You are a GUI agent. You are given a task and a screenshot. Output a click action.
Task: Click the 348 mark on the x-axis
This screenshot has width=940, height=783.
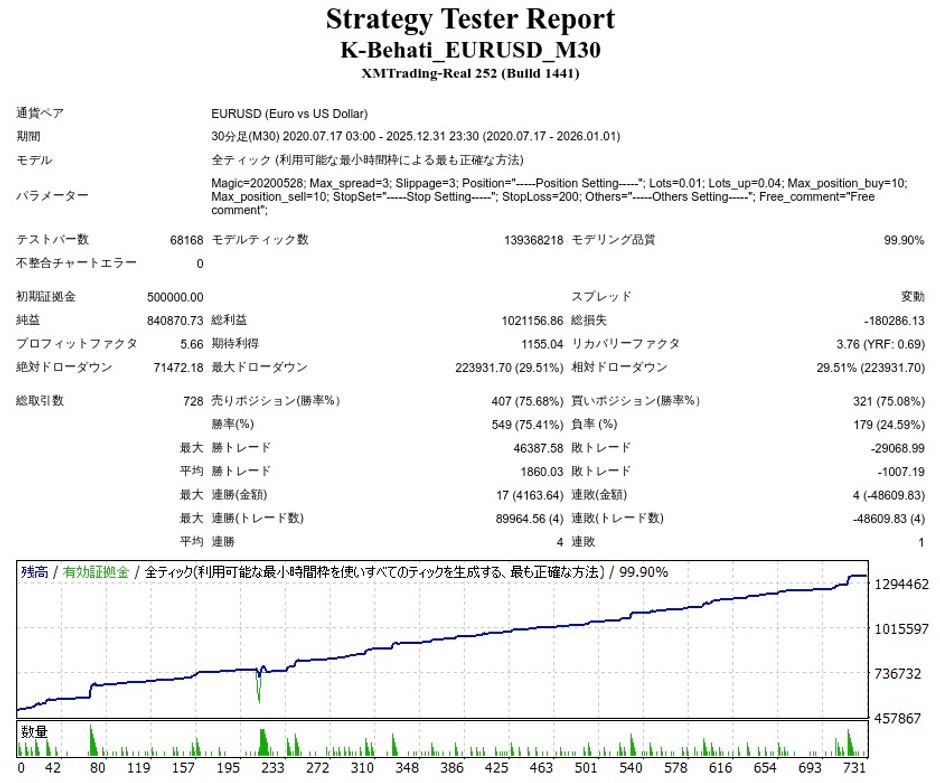pyautogui.click(x=409, y=769)
